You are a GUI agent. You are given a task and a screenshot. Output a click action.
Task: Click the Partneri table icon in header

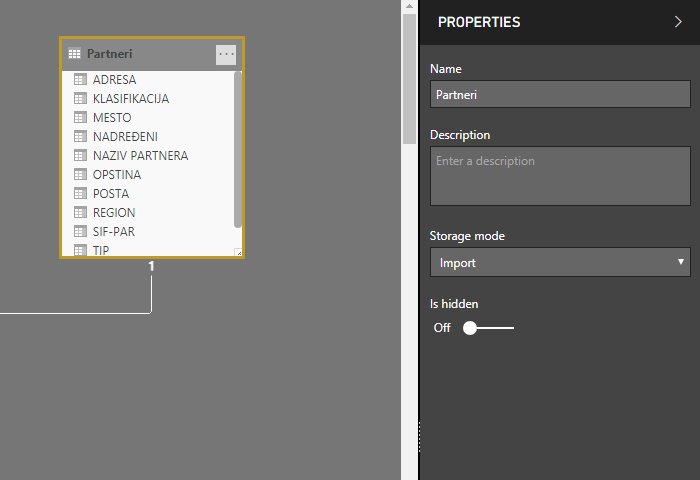click(x=74, y=54)
